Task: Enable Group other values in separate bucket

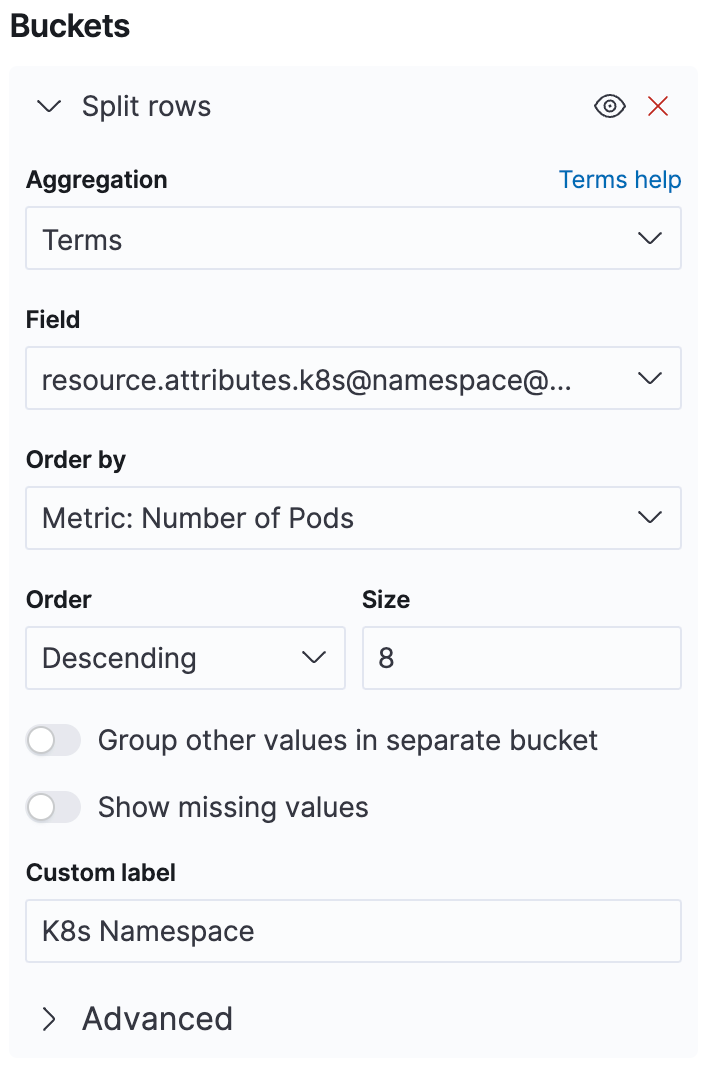Action: pyautogui.click(x=53, y=740)
